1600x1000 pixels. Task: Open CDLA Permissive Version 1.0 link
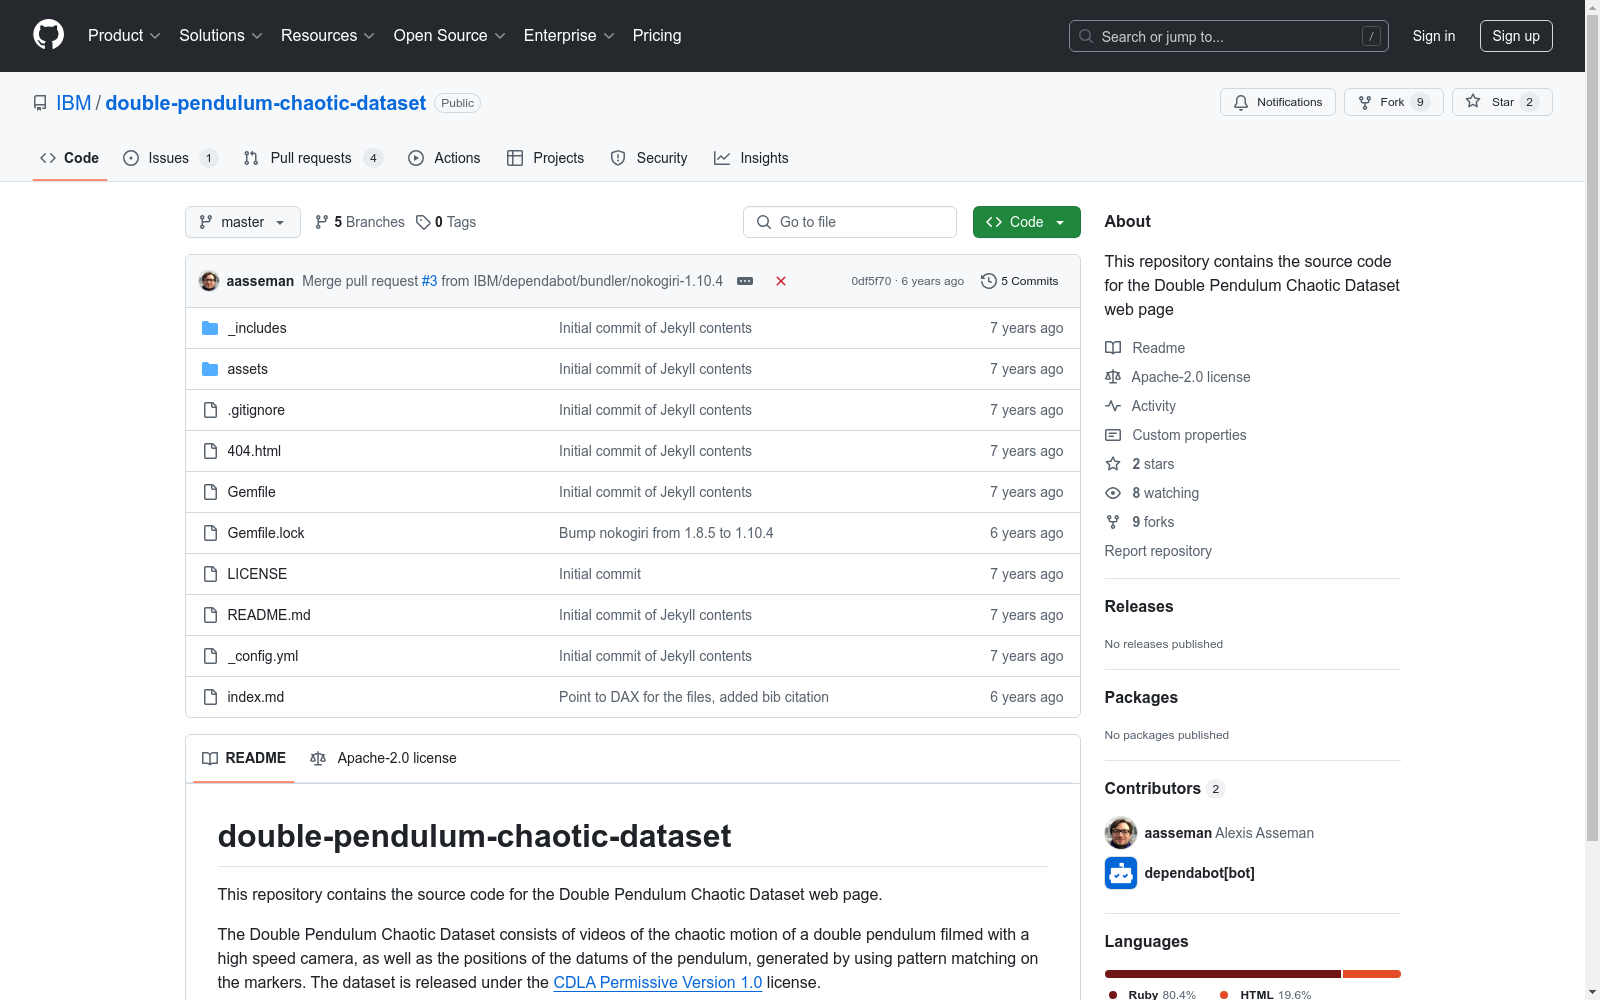[658, 982]
